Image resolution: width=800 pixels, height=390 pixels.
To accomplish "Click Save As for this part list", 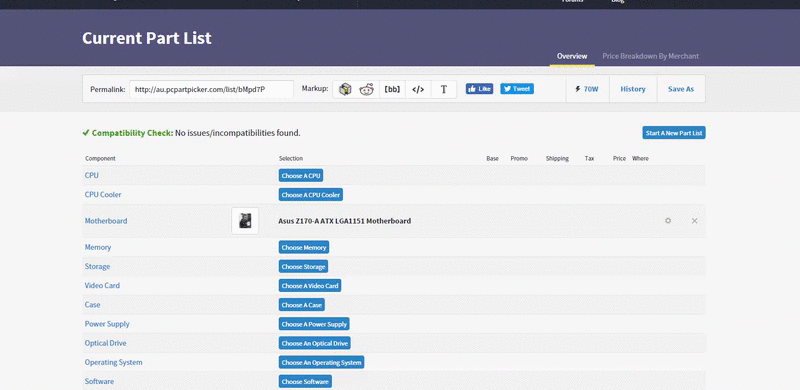I will point(681,89).
